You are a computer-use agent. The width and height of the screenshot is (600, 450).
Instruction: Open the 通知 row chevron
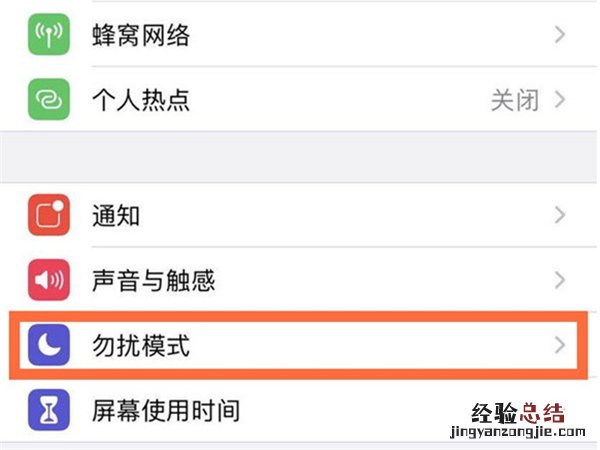point(559,215)
